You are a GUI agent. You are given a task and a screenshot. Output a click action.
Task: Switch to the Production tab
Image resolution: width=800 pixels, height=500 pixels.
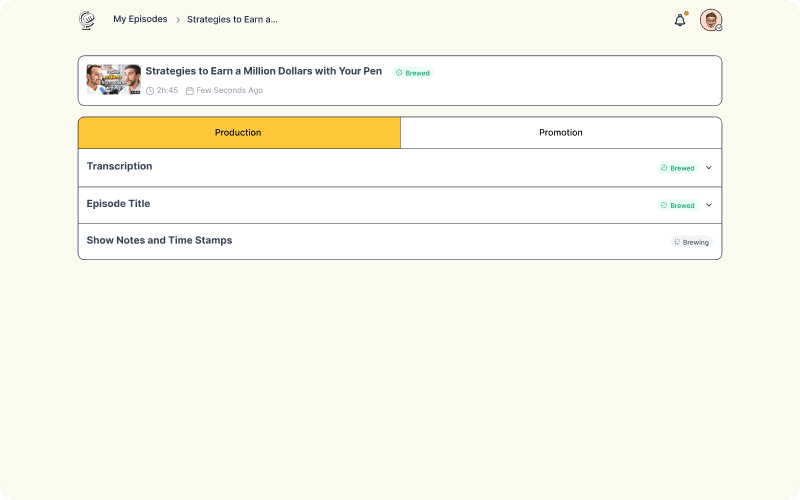click(239, 133)
